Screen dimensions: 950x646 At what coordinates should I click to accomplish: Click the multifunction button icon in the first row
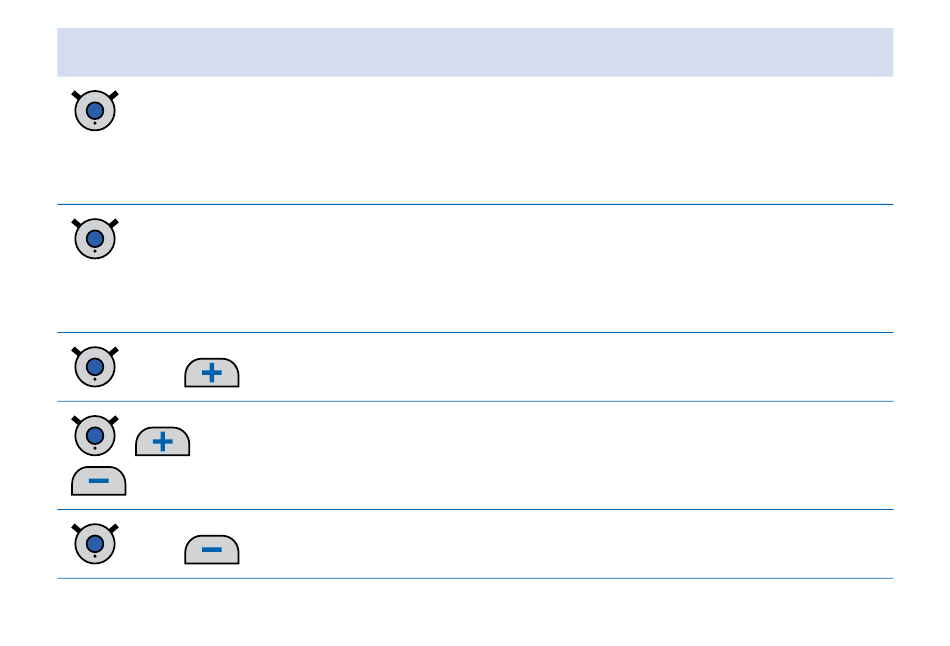tap(95, 110)
